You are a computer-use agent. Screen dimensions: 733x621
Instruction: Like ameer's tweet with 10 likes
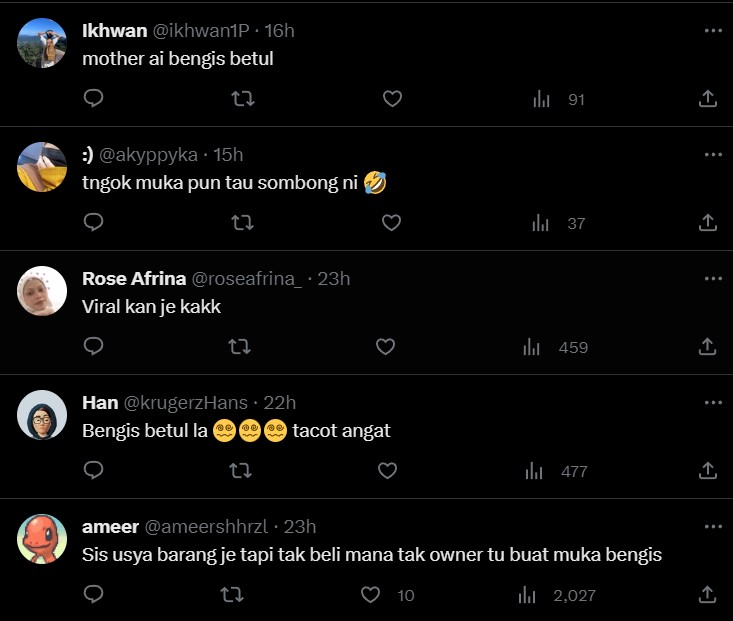click(371, 595)
